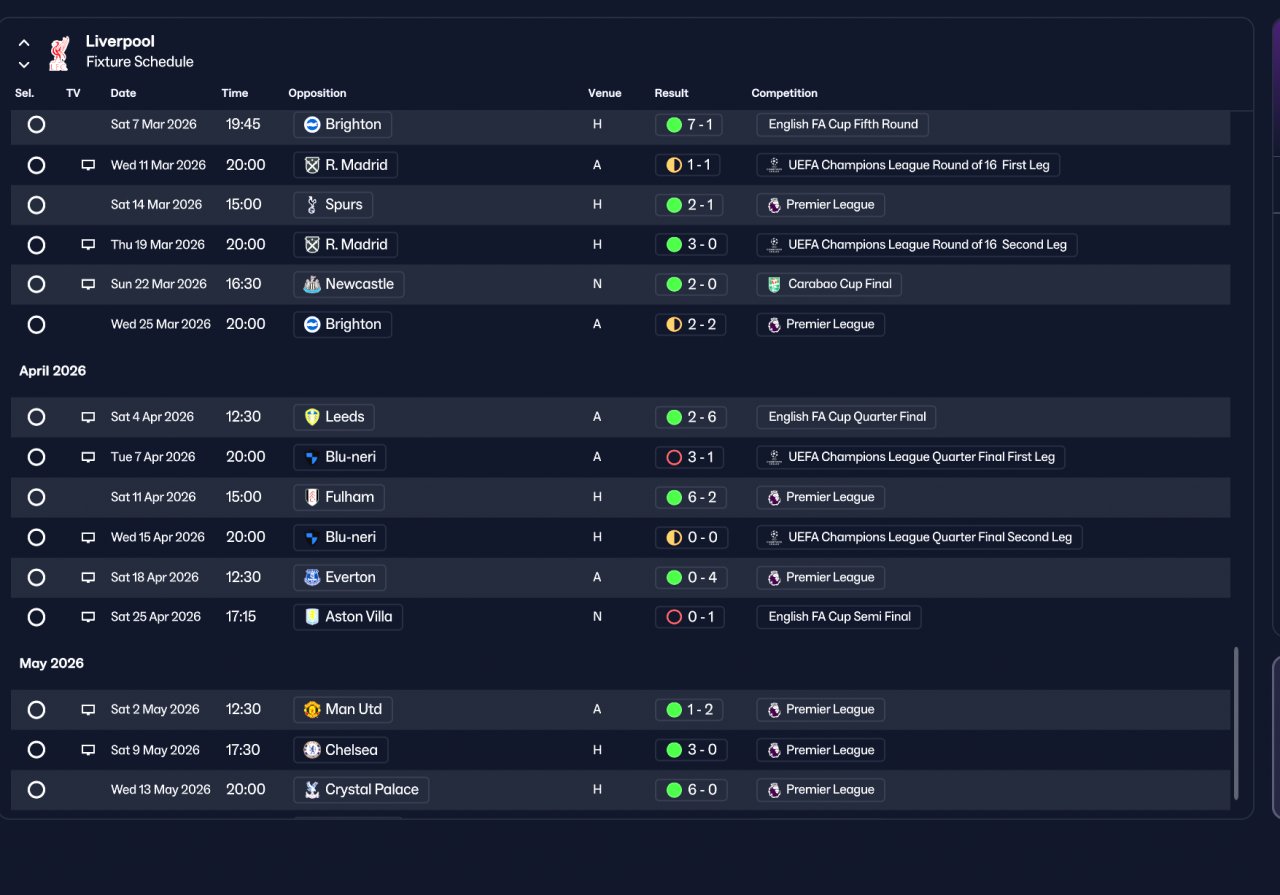Click the down chevron next to Liverpool
This screenshot has width=1280, height=895.
[x=24, y=65]
